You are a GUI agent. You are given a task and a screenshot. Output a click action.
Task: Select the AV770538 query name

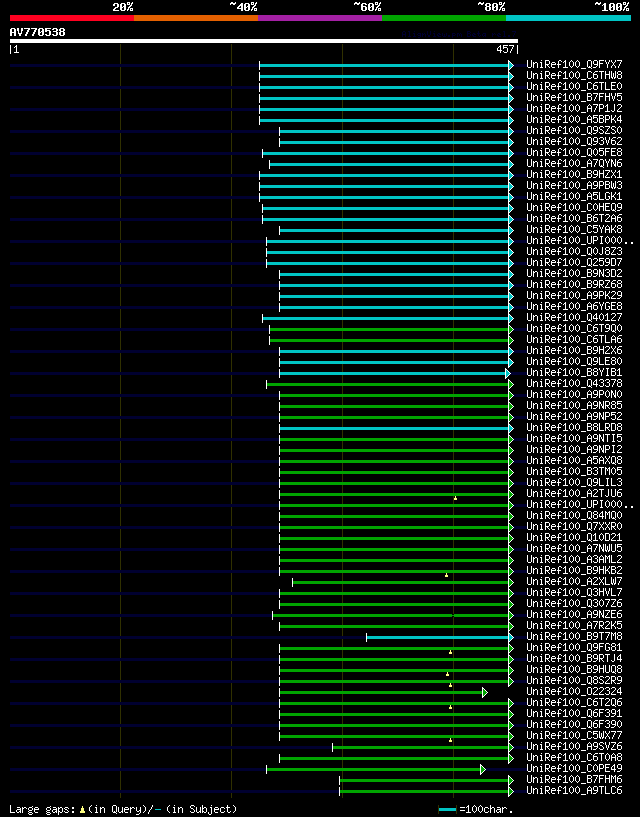pos(38,32)
